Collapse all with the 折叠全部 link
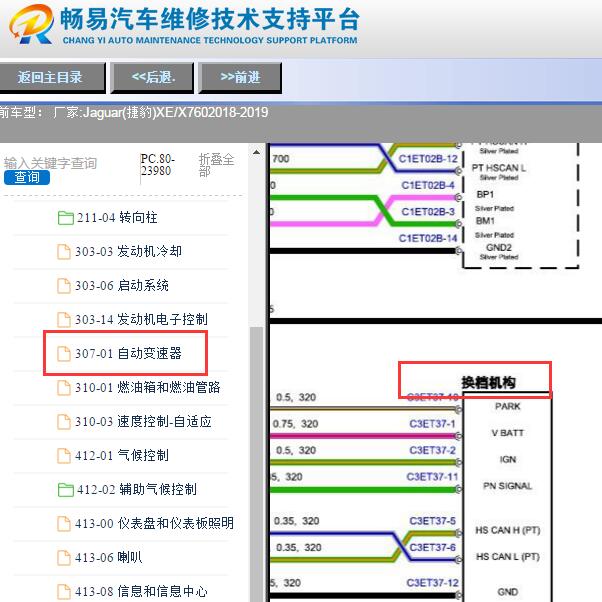Screen dimensions: 602x602 pyautogui.click(x=216, y=165)
